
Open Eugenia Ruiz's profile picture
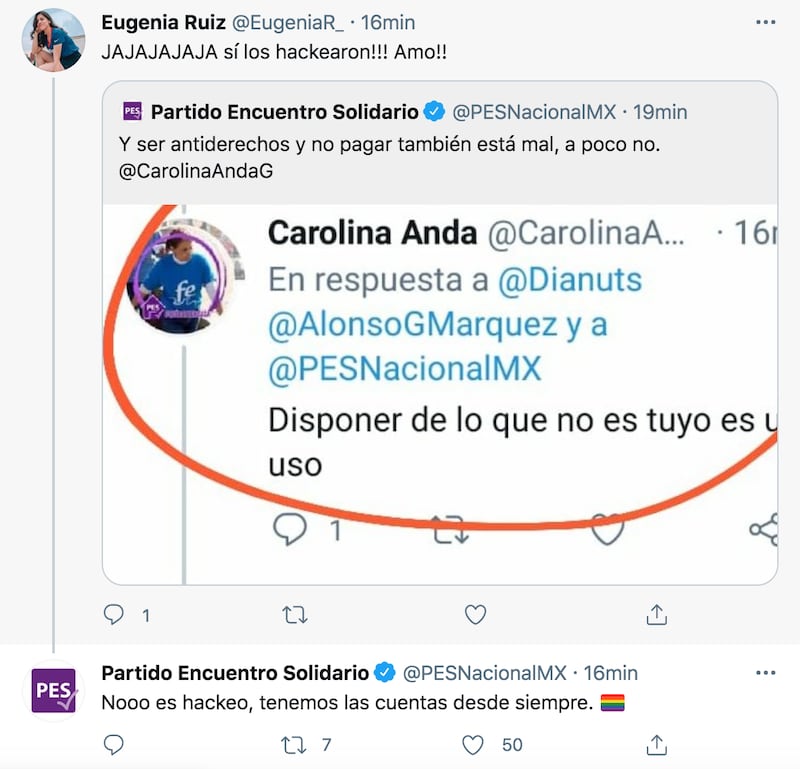[54, 40]
